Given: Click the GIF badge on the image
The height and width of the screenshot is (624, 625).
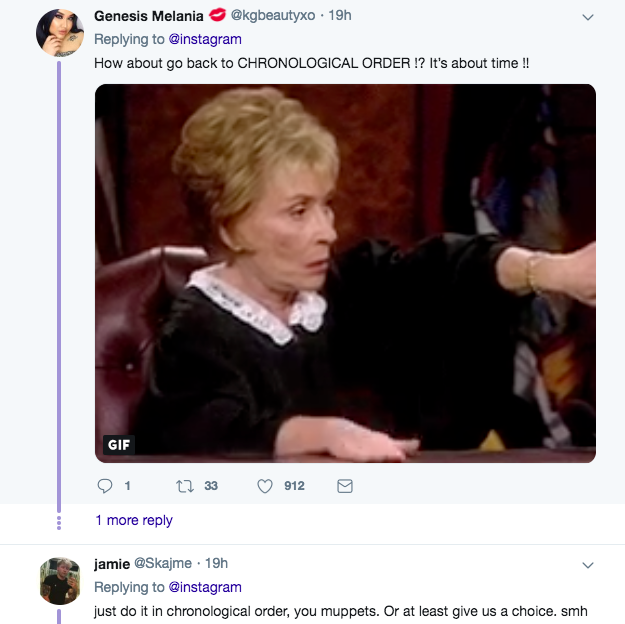Looking at the screenshot, I should tap(119, 444).
